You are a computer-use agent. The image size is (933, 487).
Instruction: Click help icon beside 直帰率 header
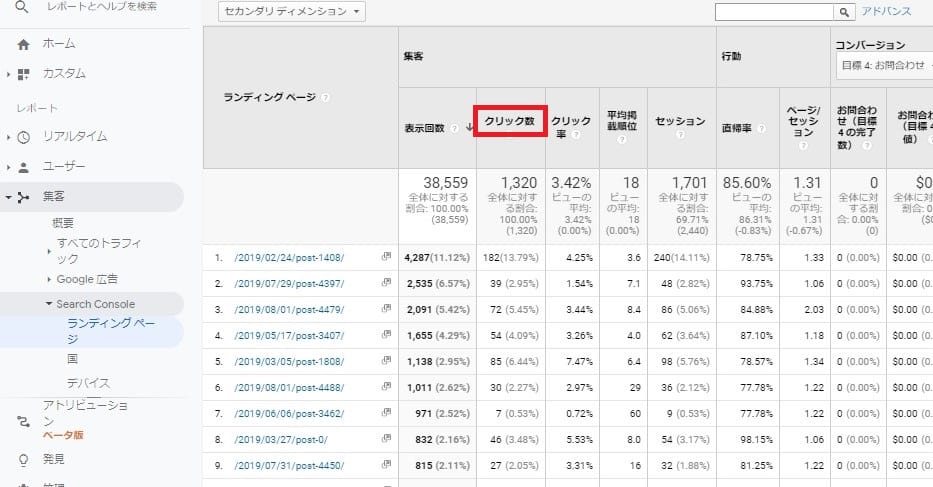(761, 128)
